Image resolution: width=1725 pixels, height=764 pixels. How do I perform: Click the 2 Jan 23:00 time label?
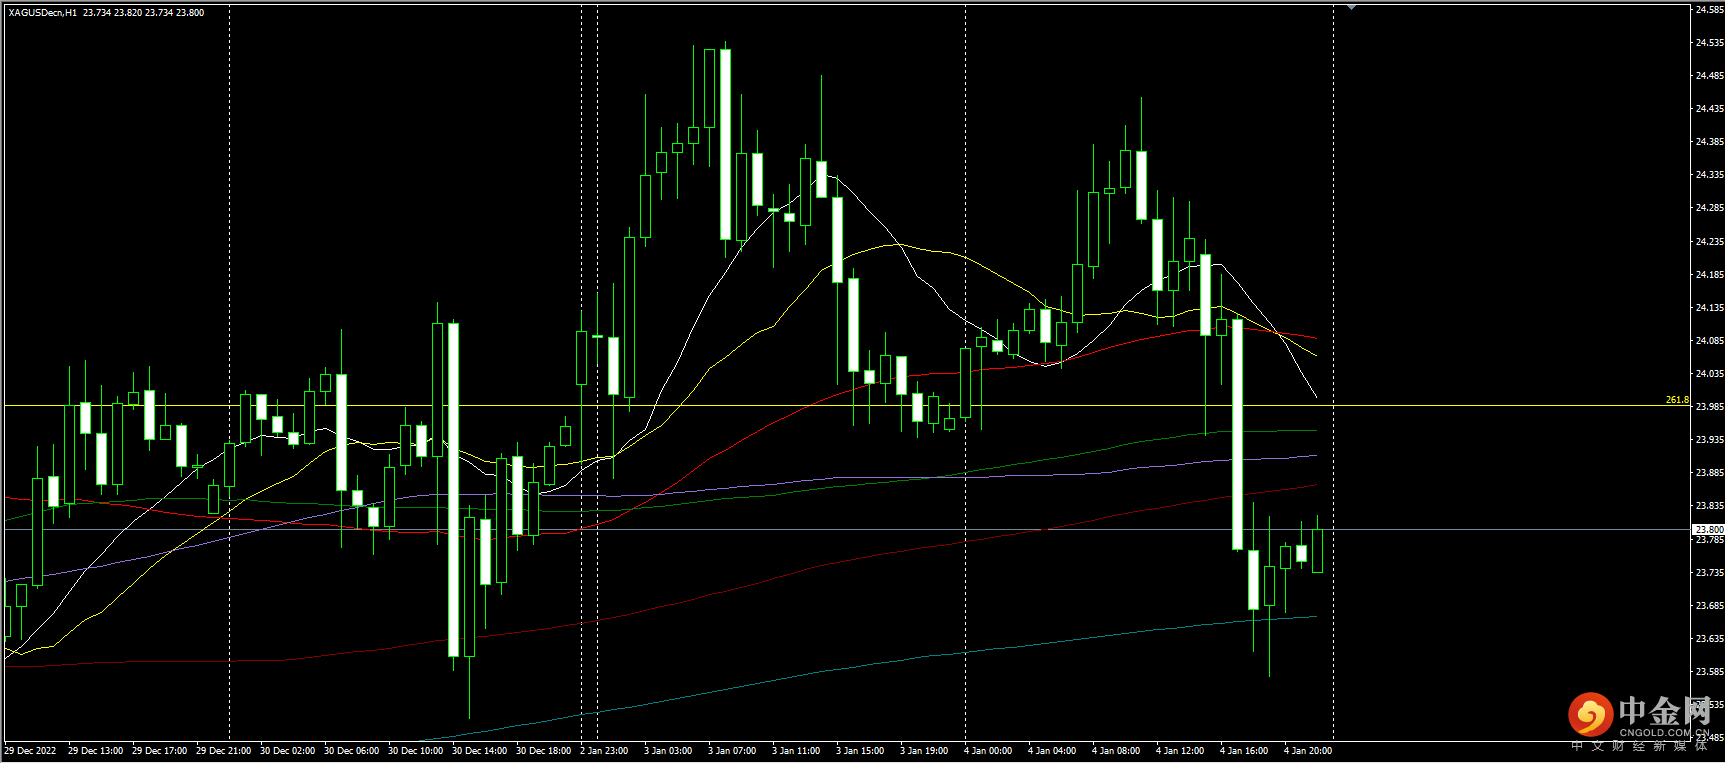point(604,751)
